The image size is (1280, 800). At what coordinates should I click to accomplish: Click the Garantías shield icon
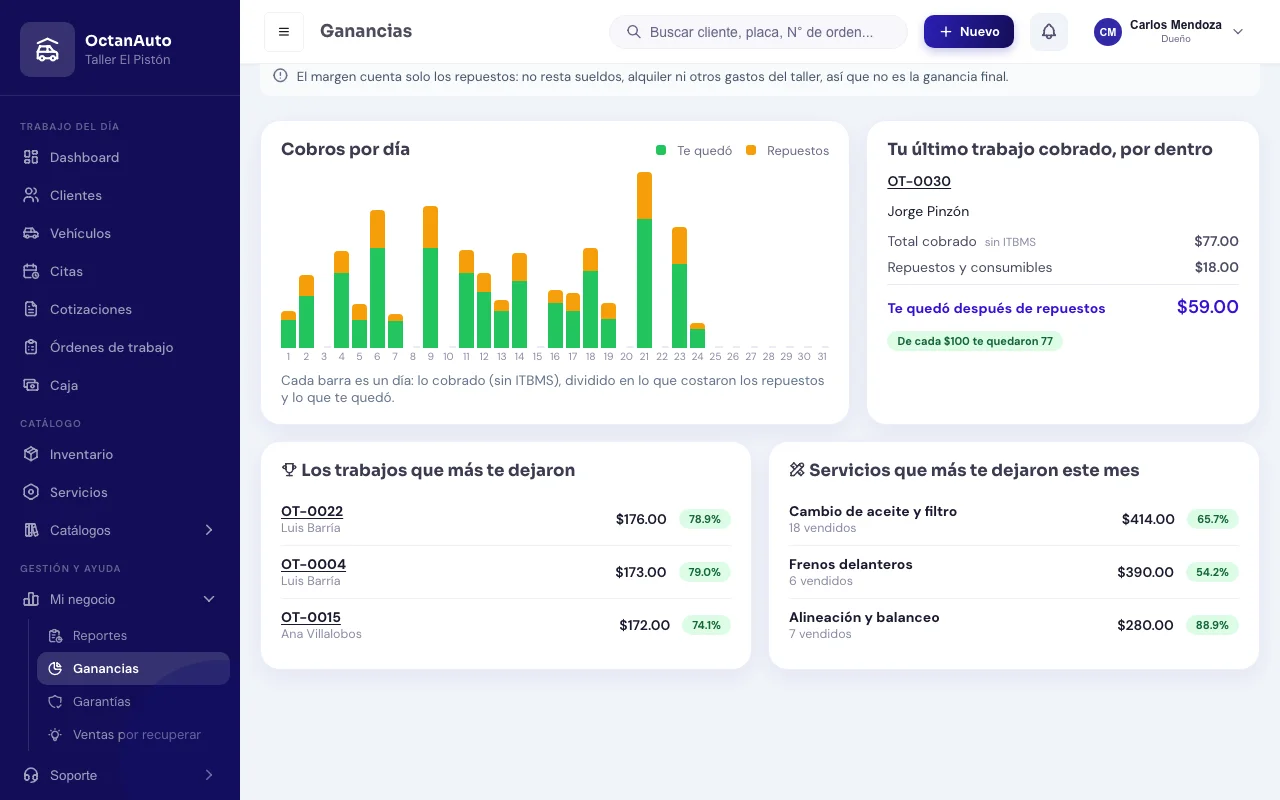click(55, 701)
